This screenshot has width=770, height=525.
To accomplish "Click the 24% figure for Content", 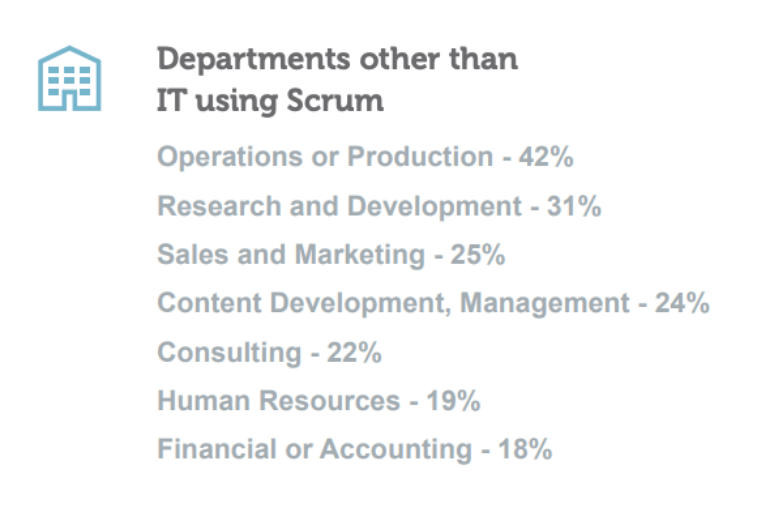I will click(x=682, y=303).
